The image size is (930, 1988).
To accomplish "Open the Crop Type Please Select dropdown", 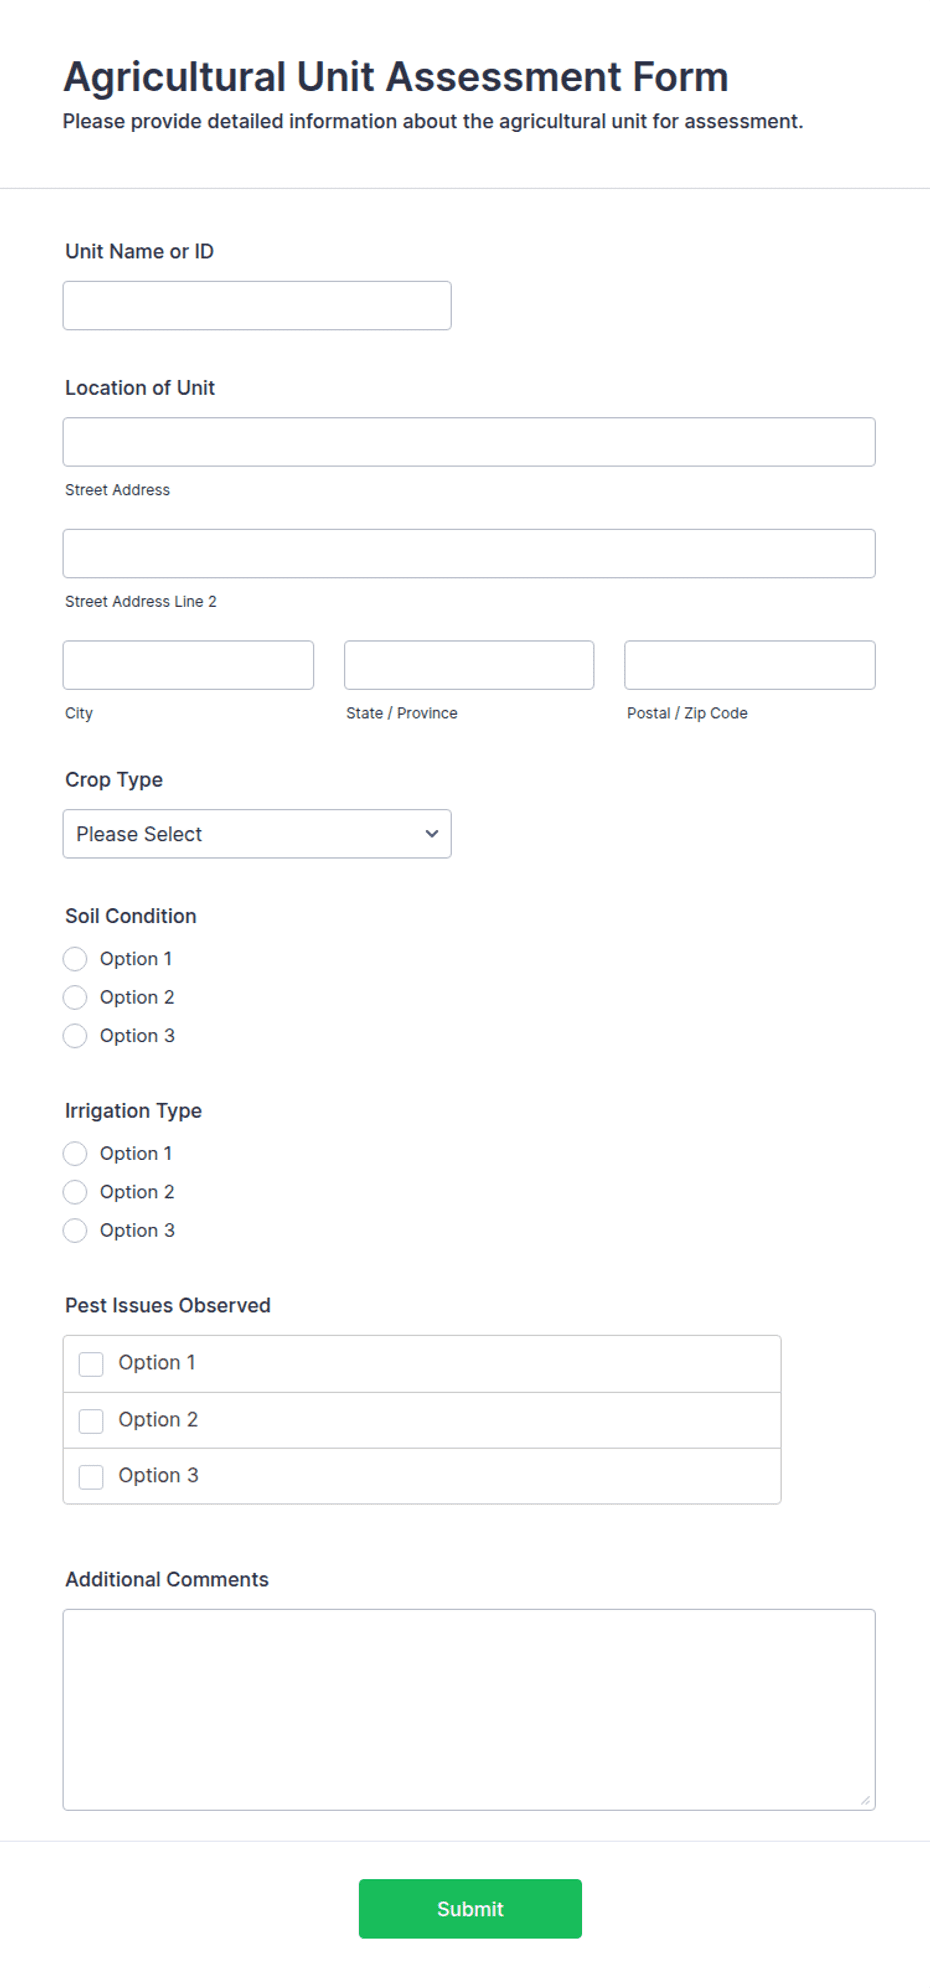I will click(x=257, y=834).
